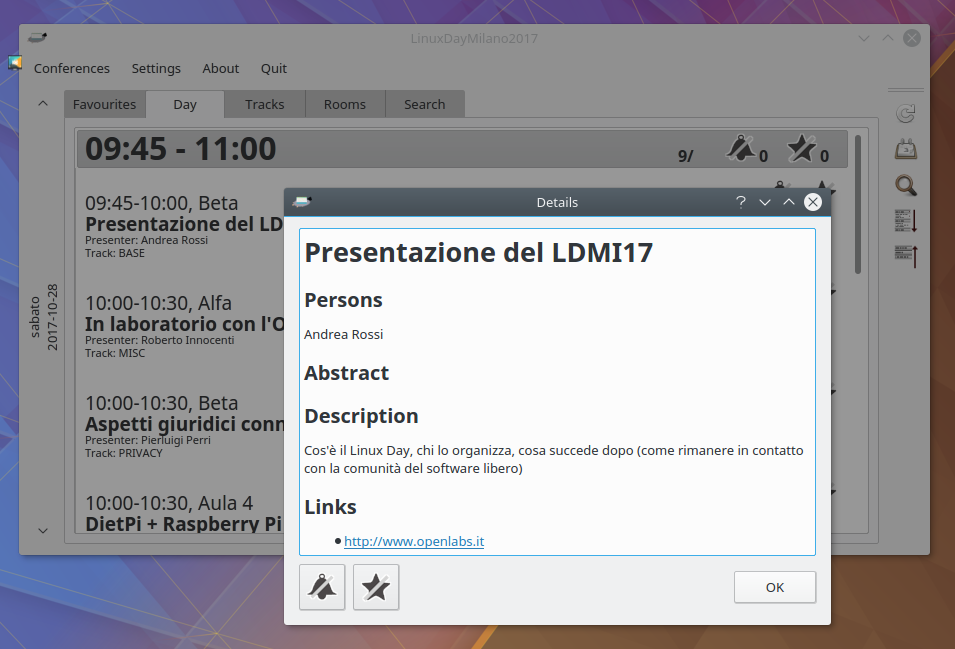Click the Presentazione del LDMI17 title in Details
Image resolution: width=955 pixels, height=649 pixels.
(x=479, y=253)
